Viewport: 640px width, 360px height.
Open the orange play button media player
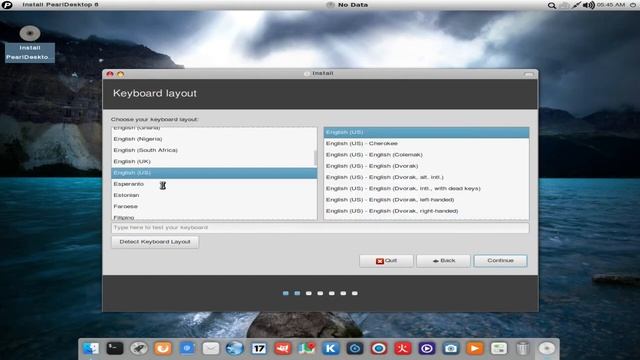(474, 348)
